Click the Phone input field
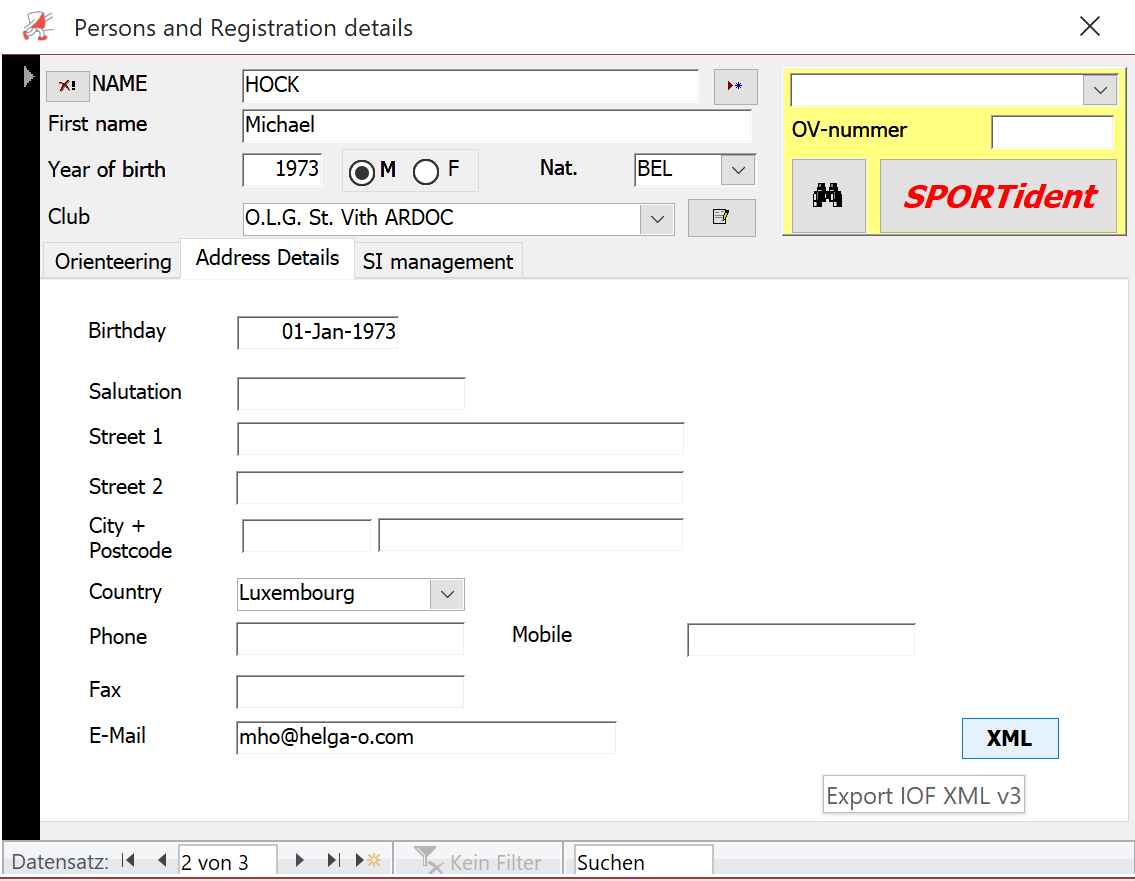Image resolution: width=1135 pixels, height=881 pixels. (x=350, y=639)
